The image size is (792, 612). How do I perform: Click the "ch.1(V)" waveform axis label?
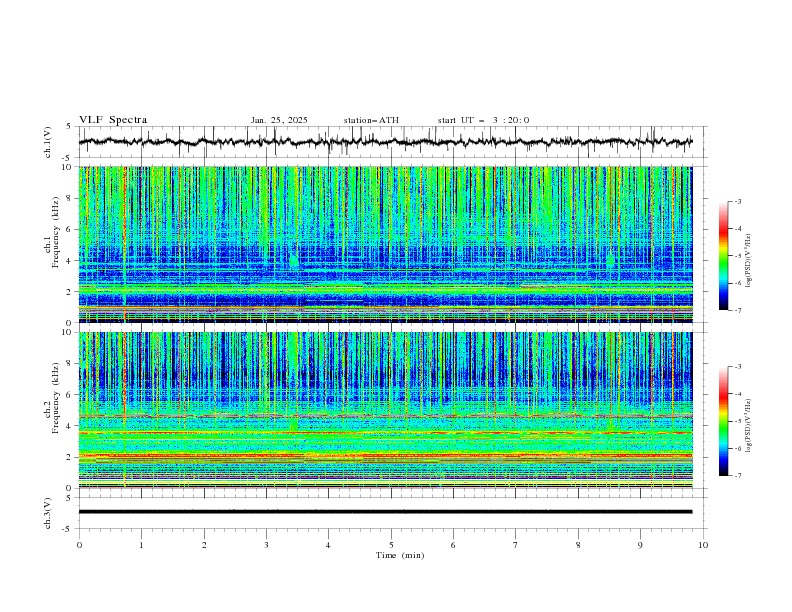48,142
